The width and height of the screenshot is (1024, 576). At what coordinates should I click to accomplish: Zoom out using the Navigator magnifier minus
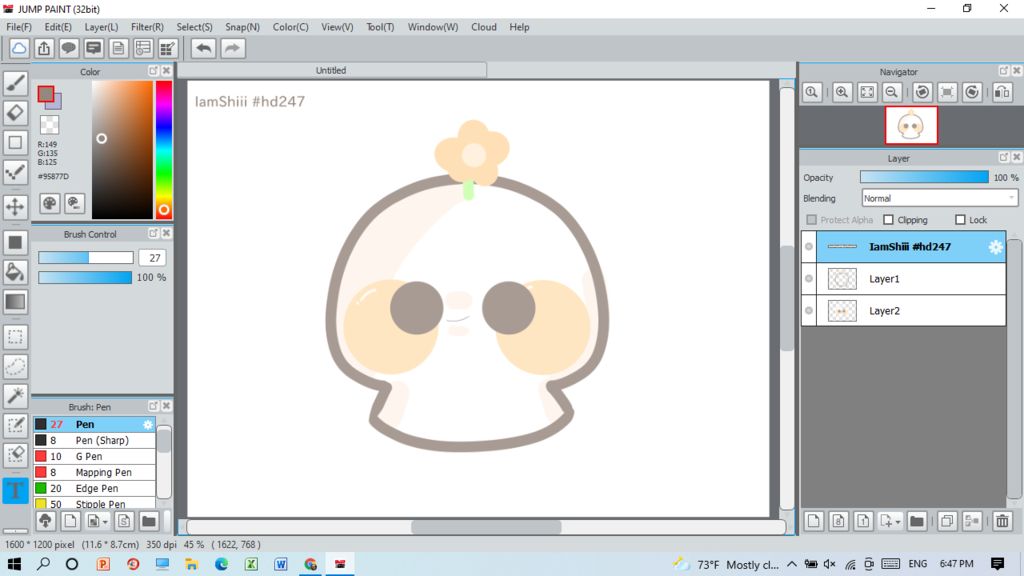(891, 92)
